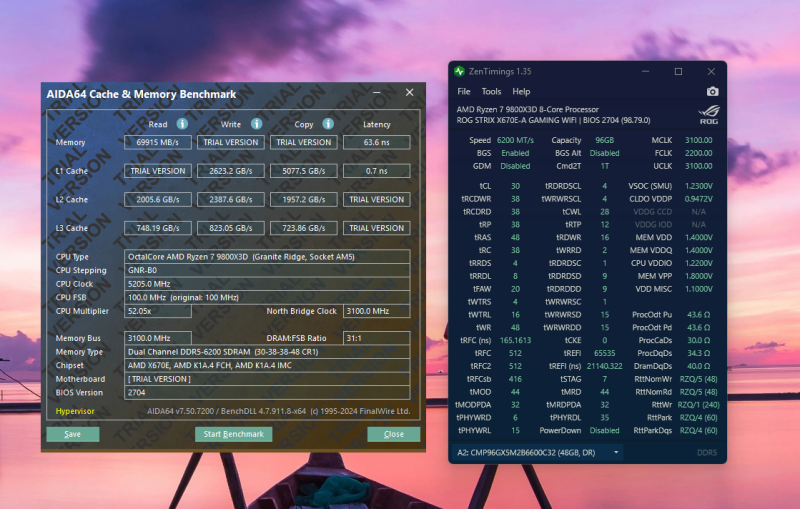Click the North Bridge Clock 3100.0 MHz field
The height and width of the screenshot is (509, 800).
(x=377, y=311)
